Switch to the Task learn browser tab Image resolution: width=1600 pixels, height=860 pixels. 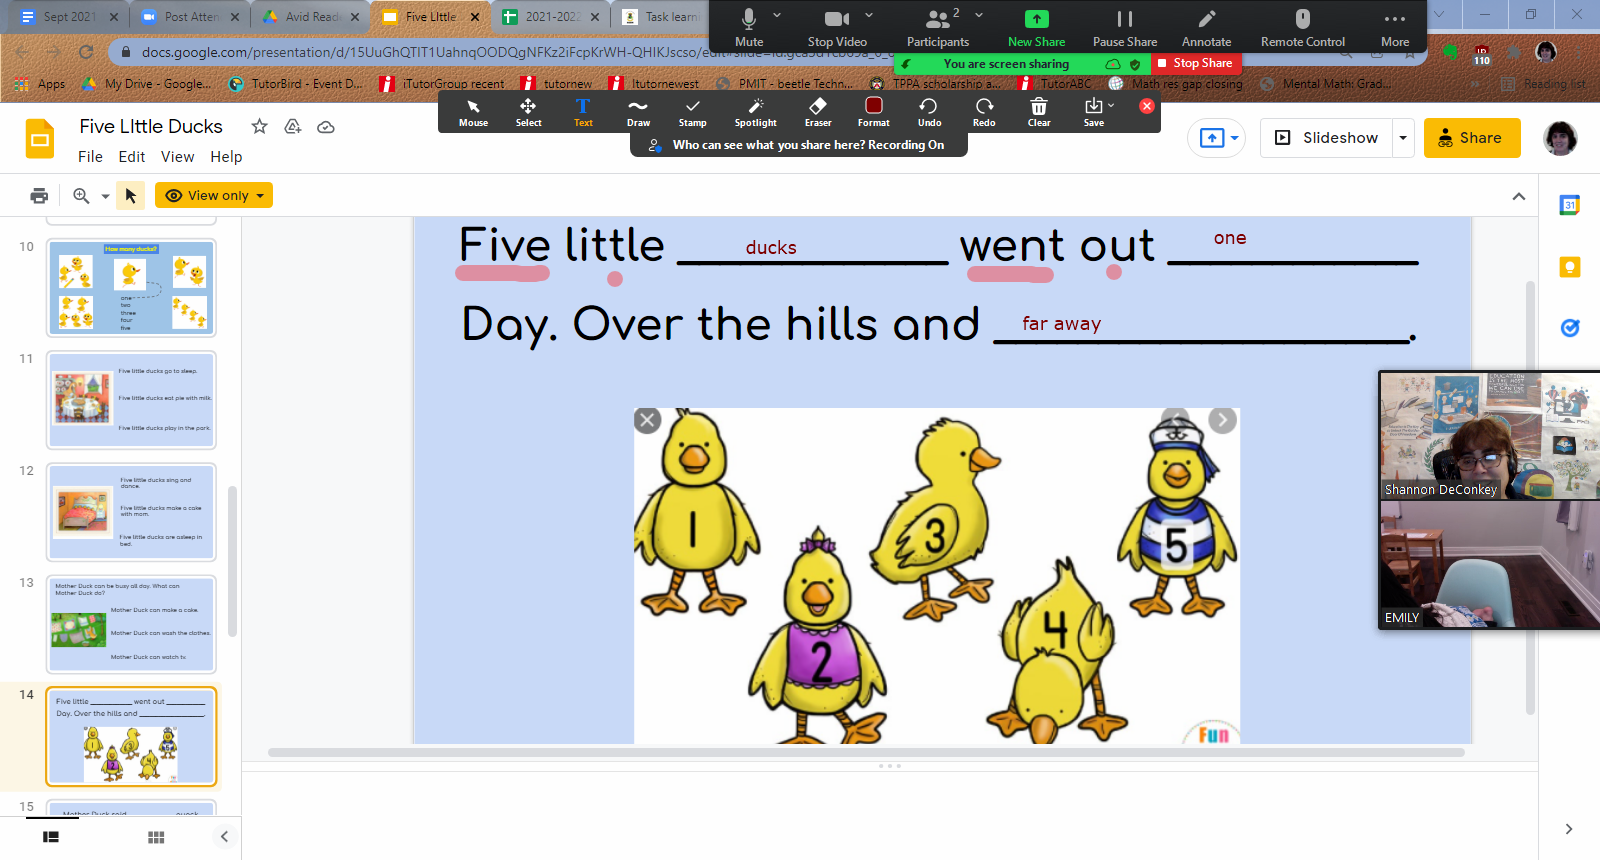[662, 17]
